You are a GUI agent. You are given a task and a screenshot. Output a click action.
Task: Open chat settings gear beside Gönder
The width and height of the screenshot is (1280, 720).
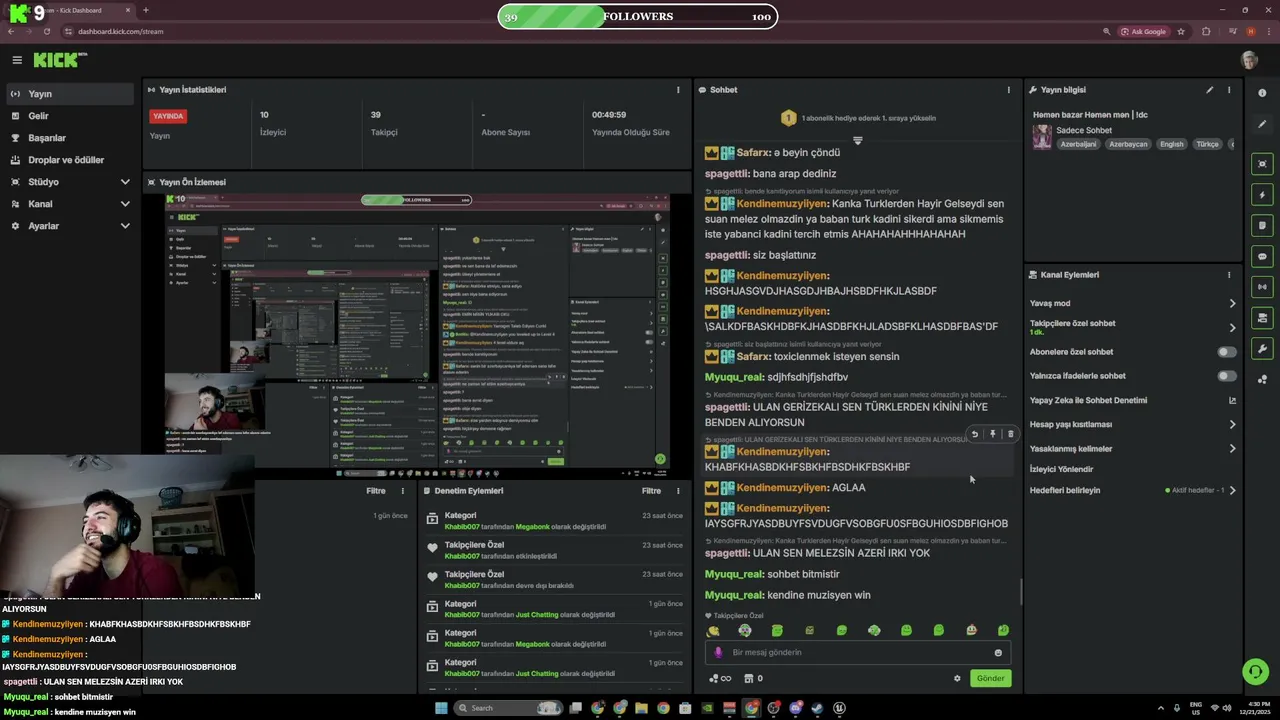[957, 678]
